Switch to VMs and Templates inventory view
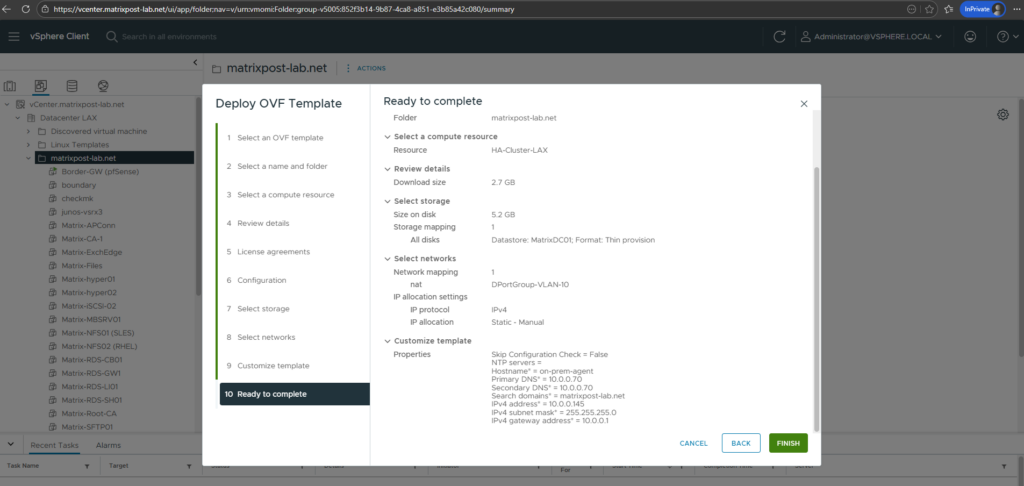Image resolution: width=1024 pixels, height=486 pixels. [x=40, y=86]
